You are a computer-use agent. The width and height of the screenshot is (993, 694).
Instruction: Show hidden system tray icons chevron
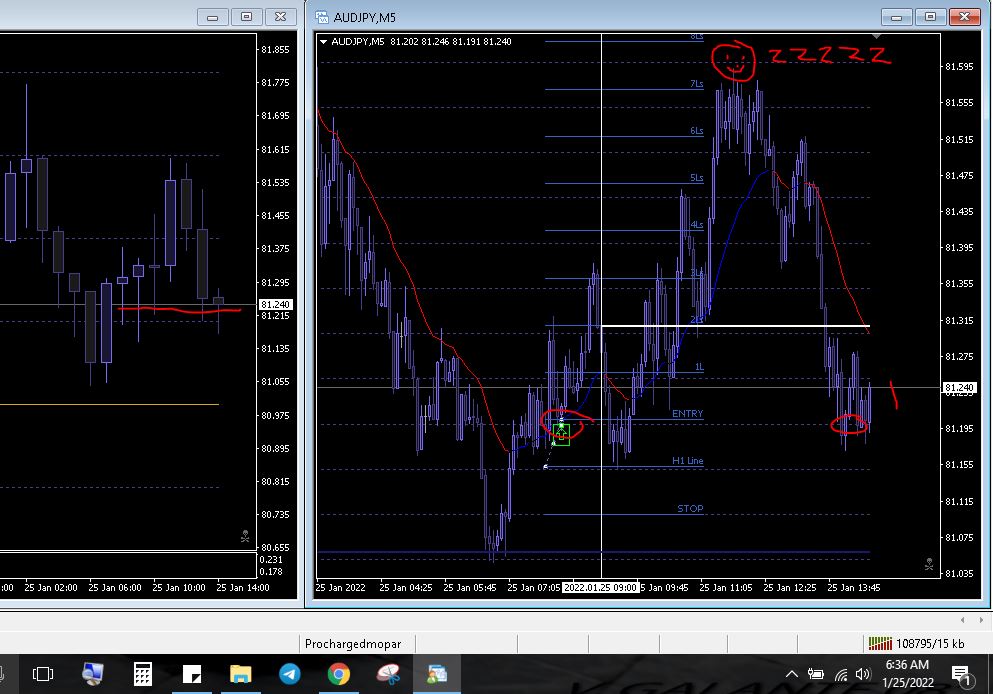coord(792,674)
